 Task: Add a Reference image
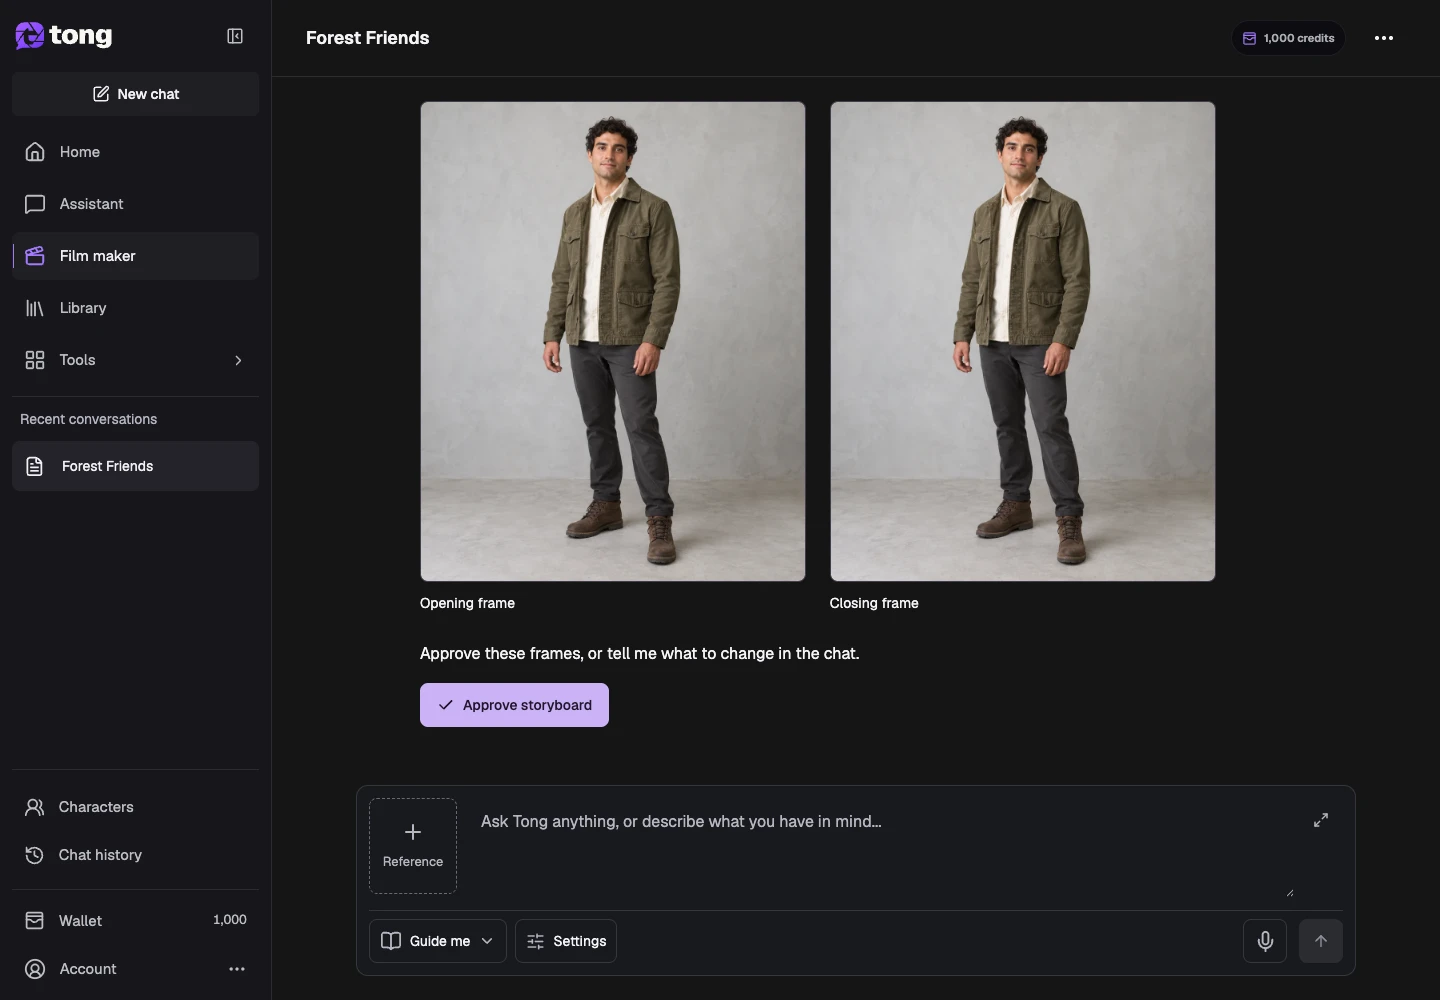[x=413, y=846]
